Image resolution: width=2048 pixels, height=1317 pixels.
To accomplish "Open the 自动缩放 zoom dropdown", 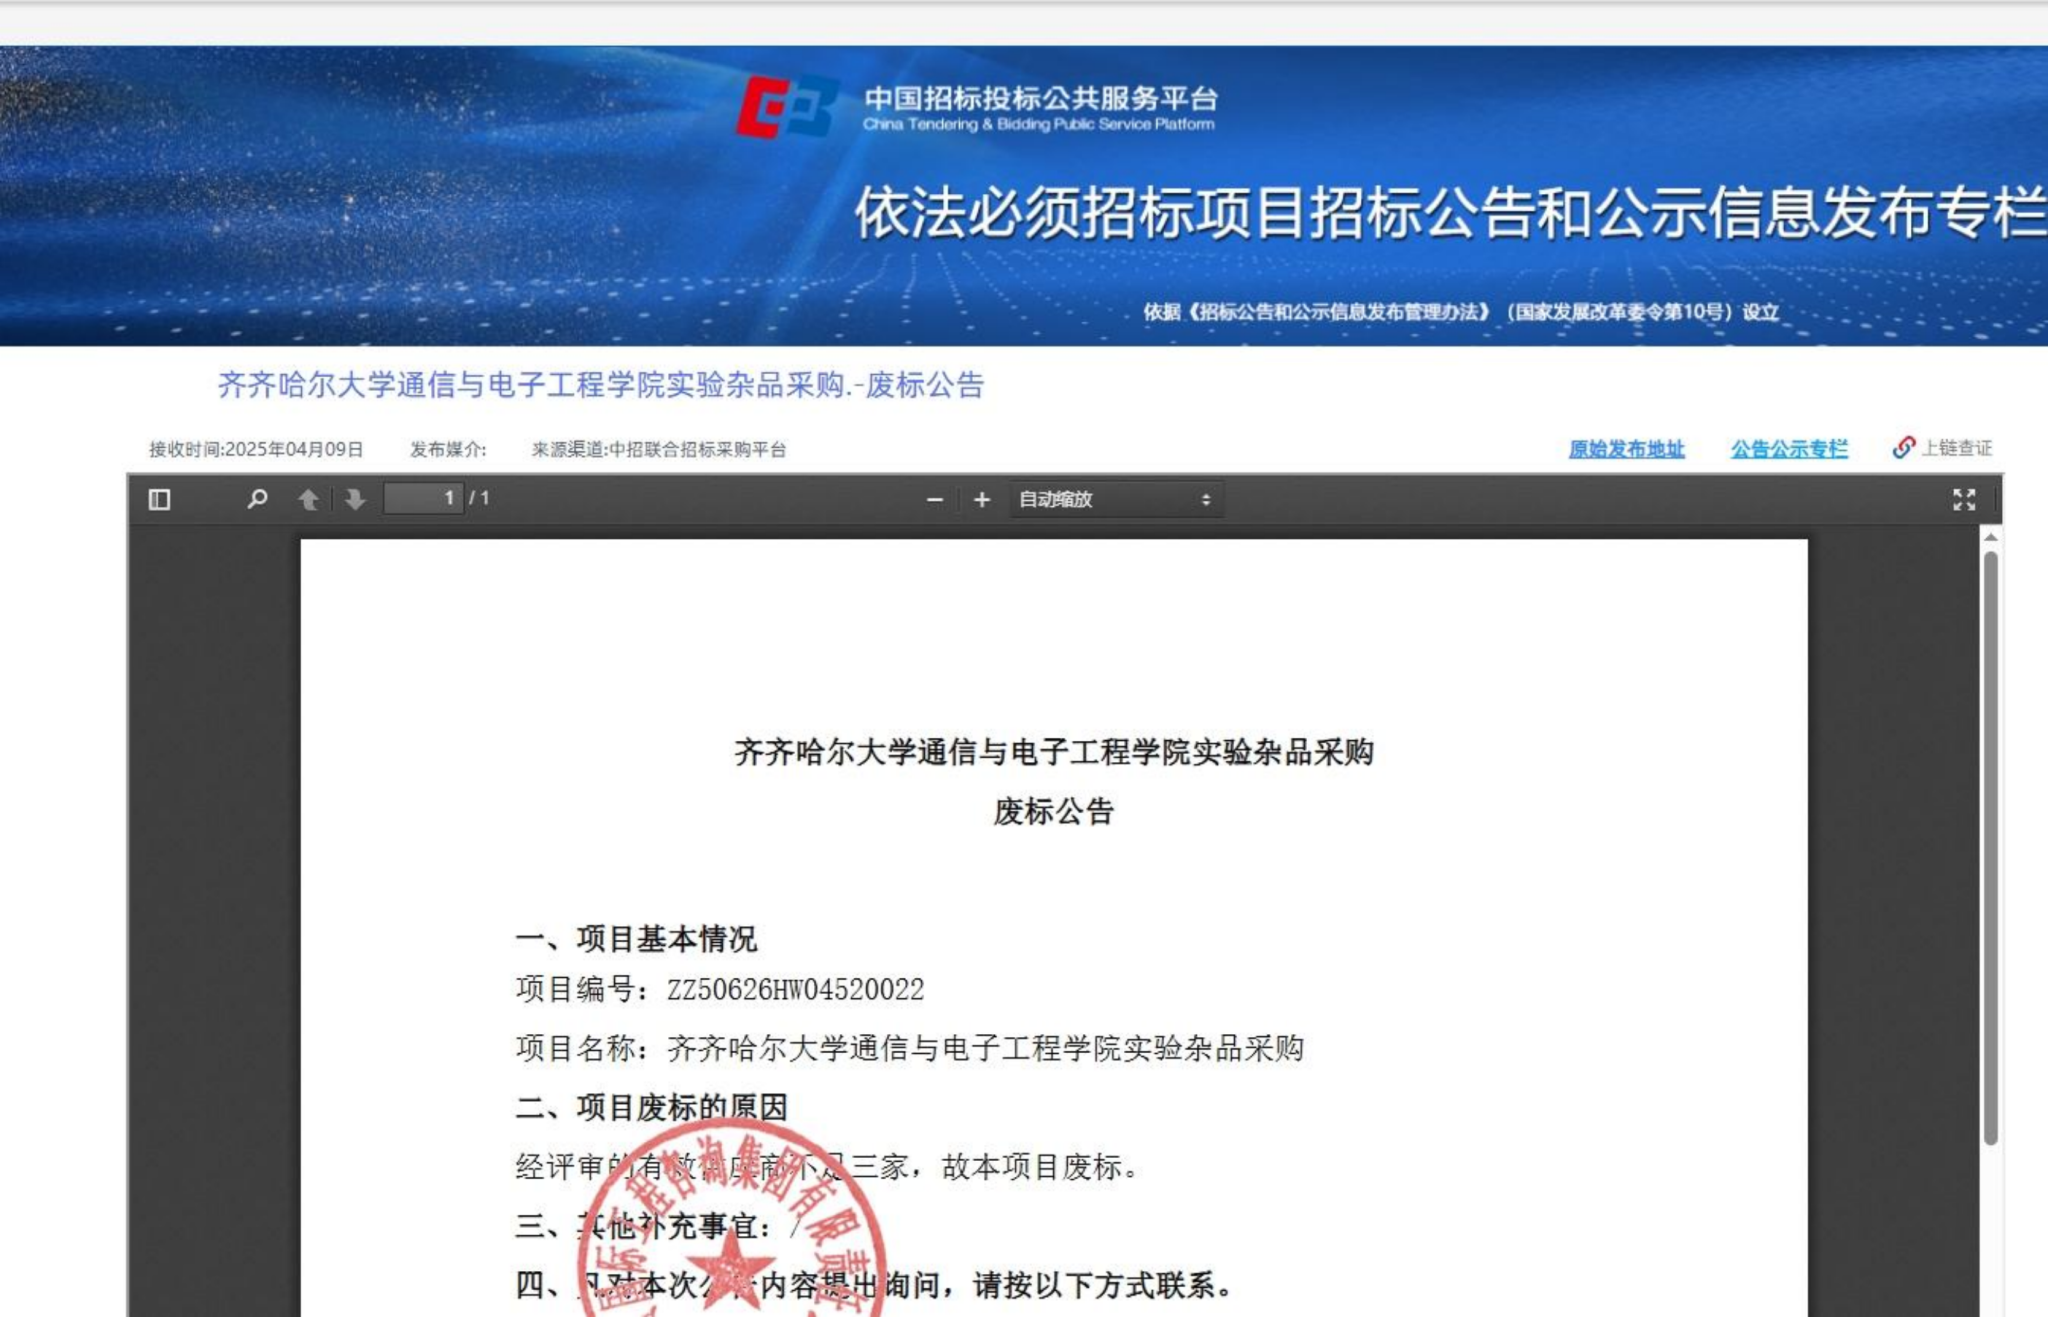I will 1114,499.
